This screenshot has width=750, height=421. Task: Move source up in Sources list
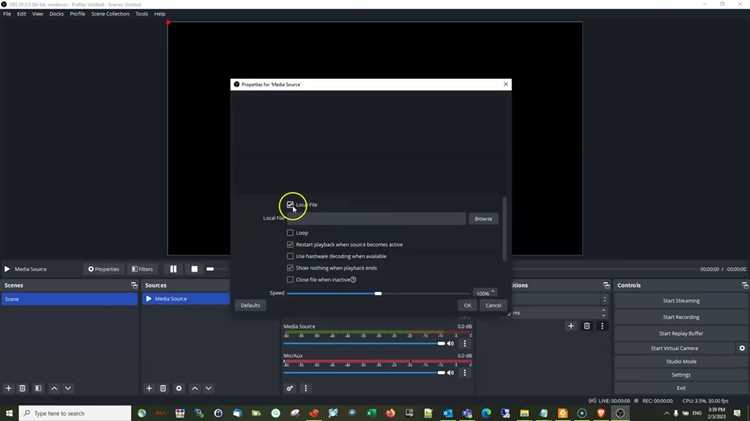click(x=195, y=388)
